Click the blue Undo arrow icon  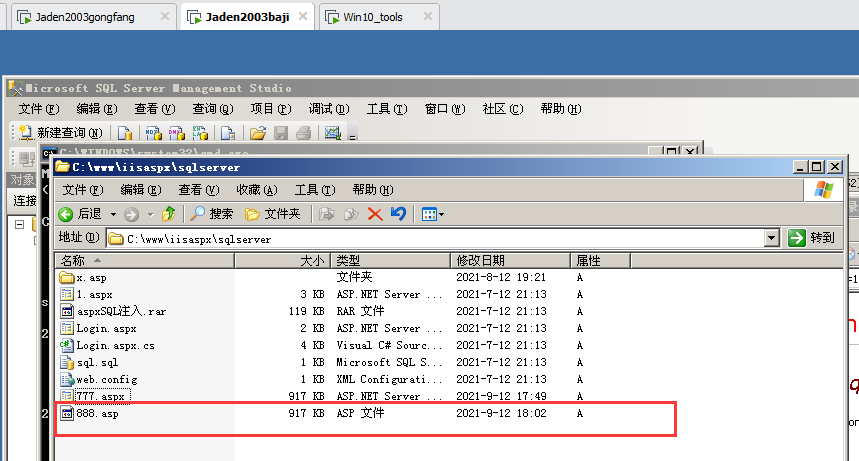point(398,214)
